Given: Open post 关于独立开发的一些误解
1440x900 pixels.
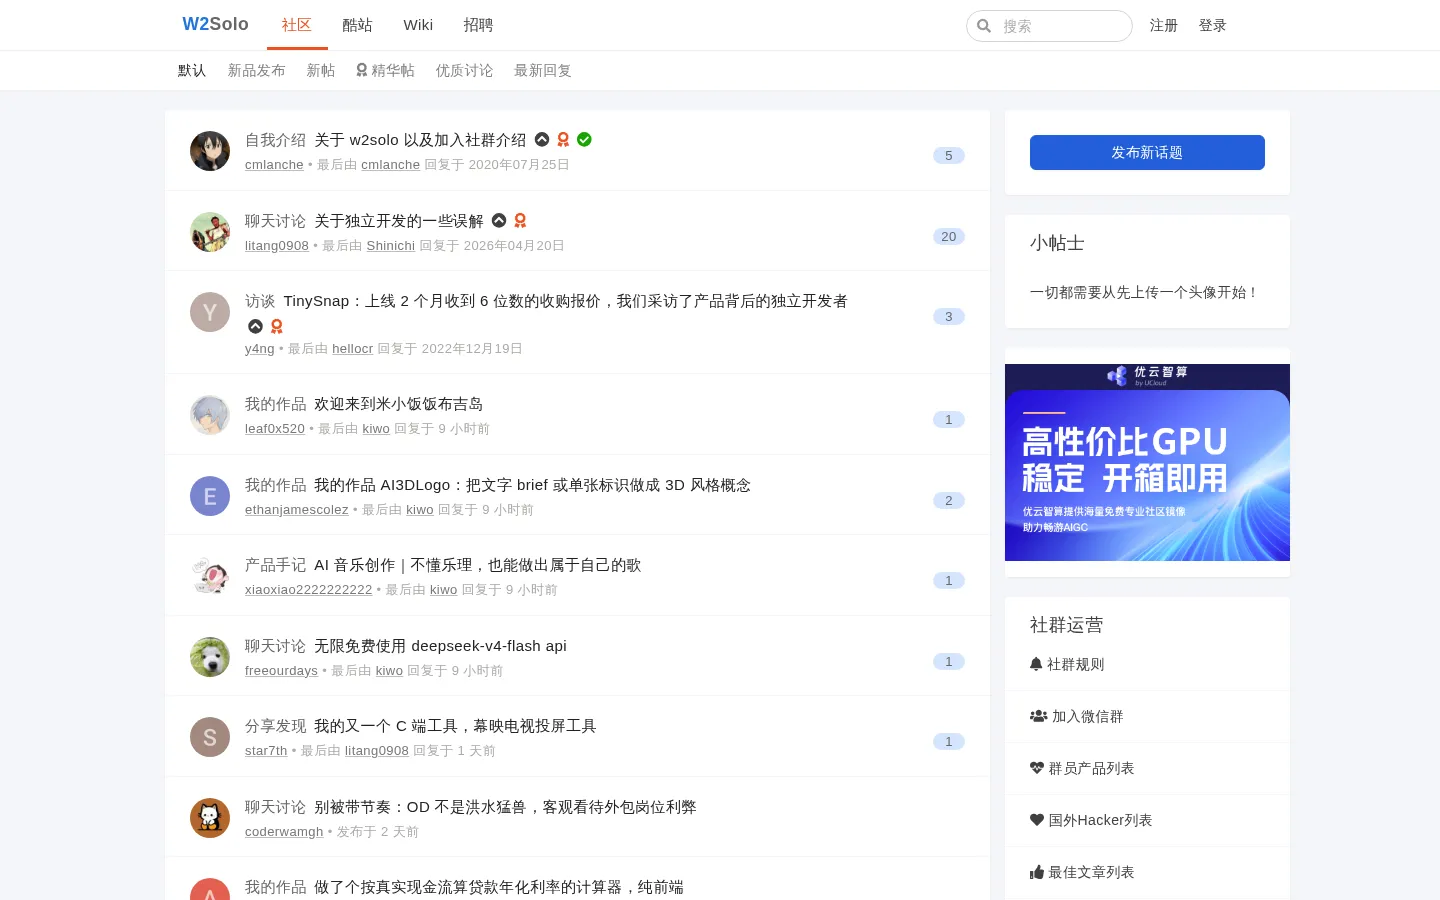Looking at the screenshot, I should (398, 221).
